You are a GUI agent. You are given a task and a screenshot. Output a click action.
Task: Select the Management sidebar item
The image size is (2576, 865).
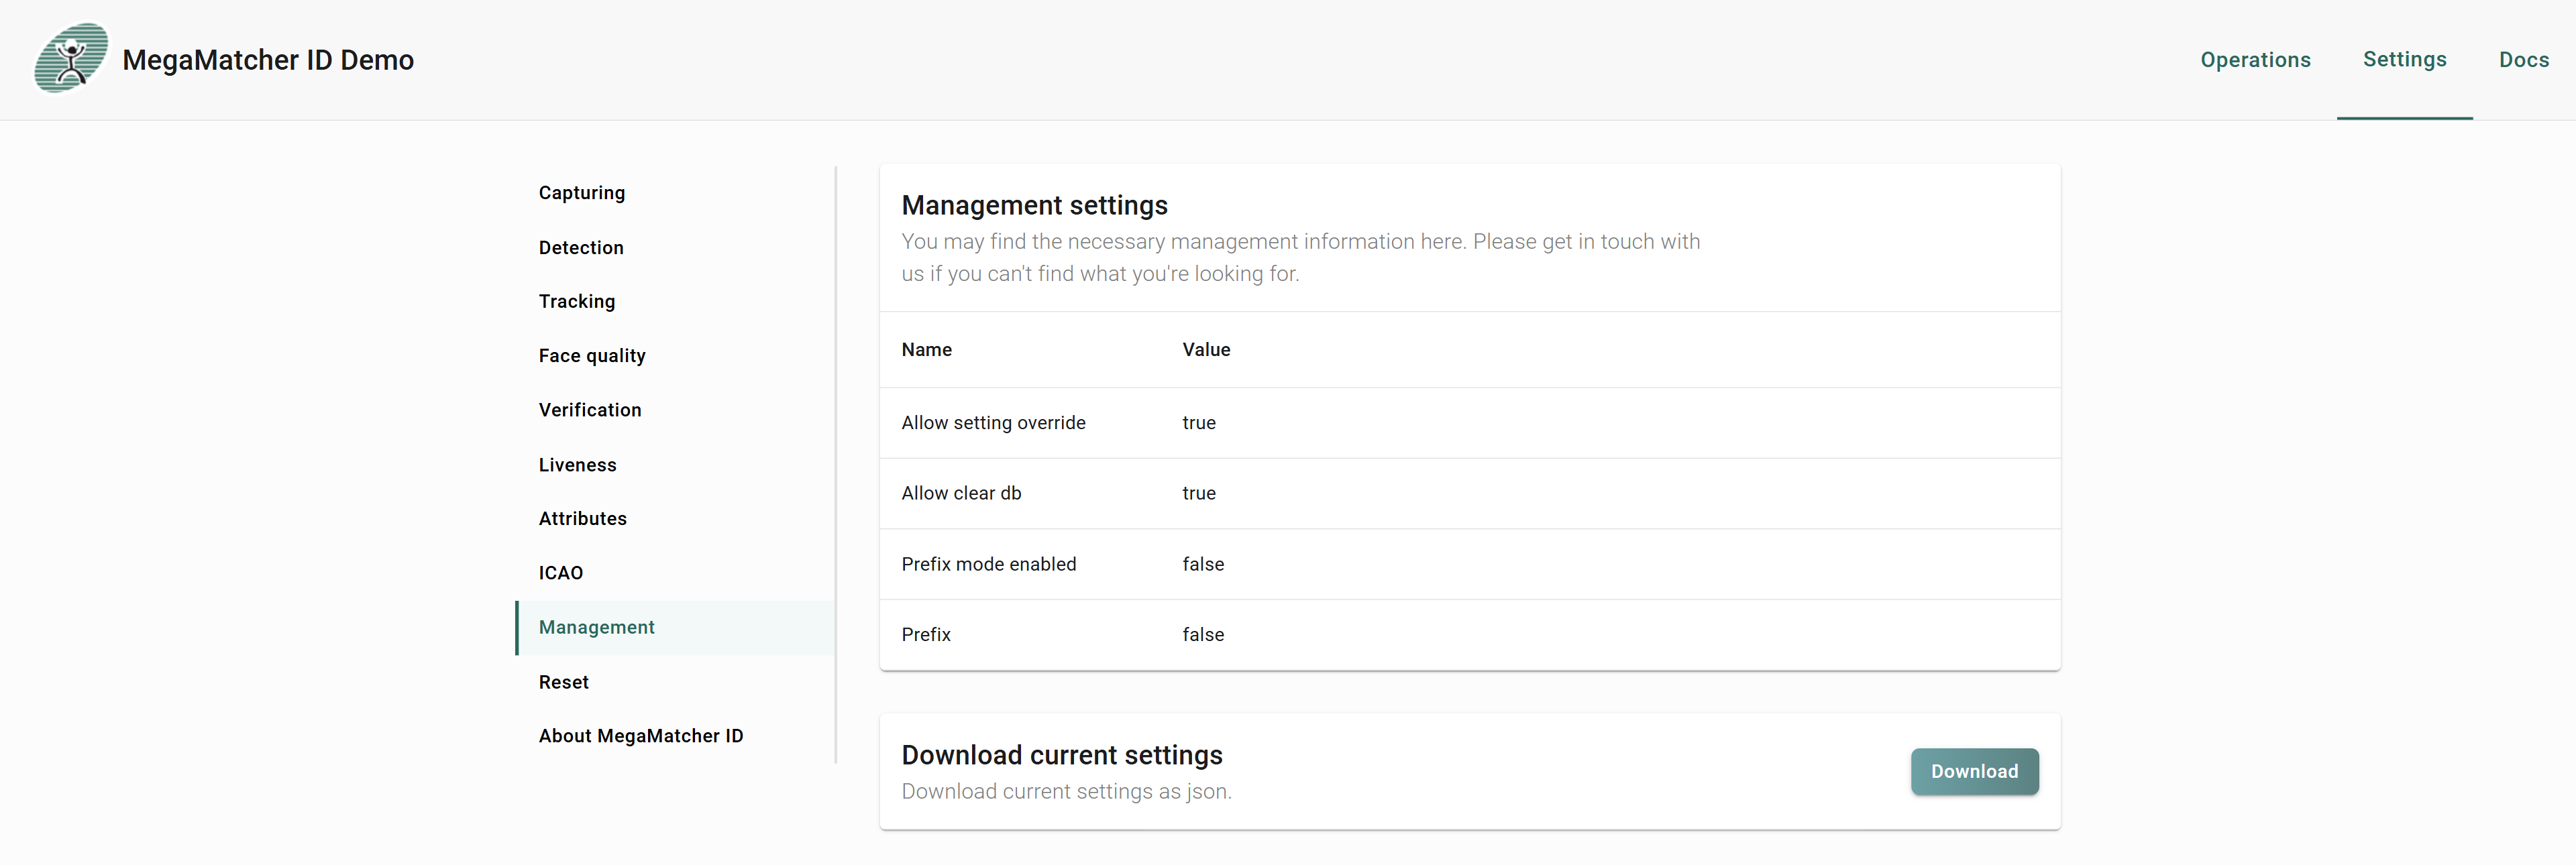pos(676,627)
